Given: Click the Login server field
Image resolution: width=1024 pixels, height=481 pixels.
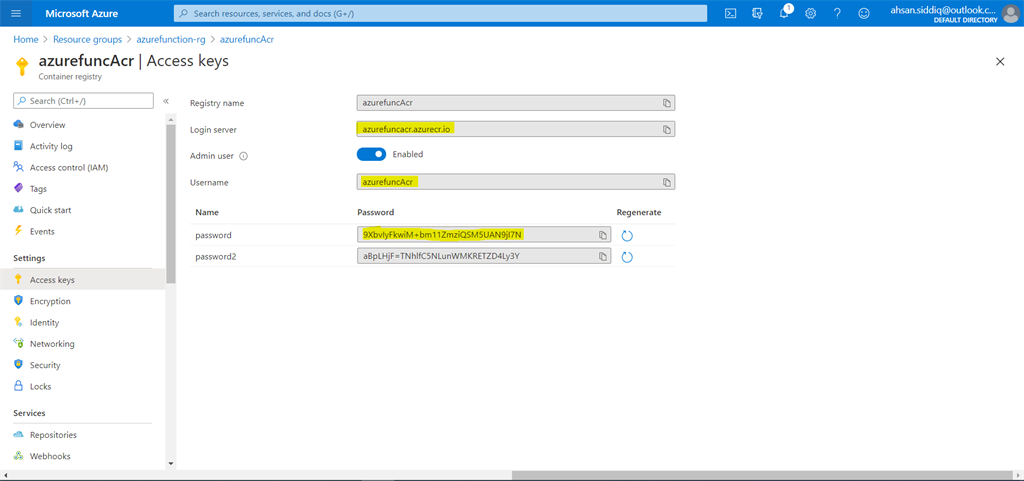Looking at the screenshot, I should coord(515,129).
